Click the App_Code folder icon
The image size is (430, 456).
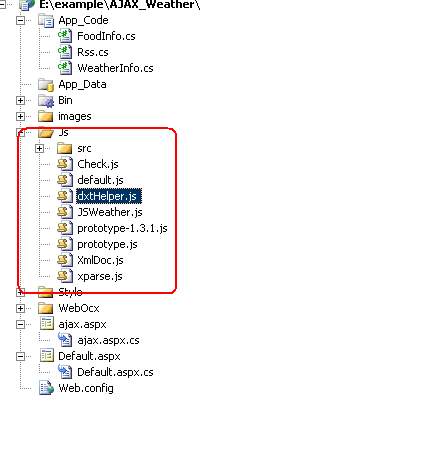[x=46, y=20]
